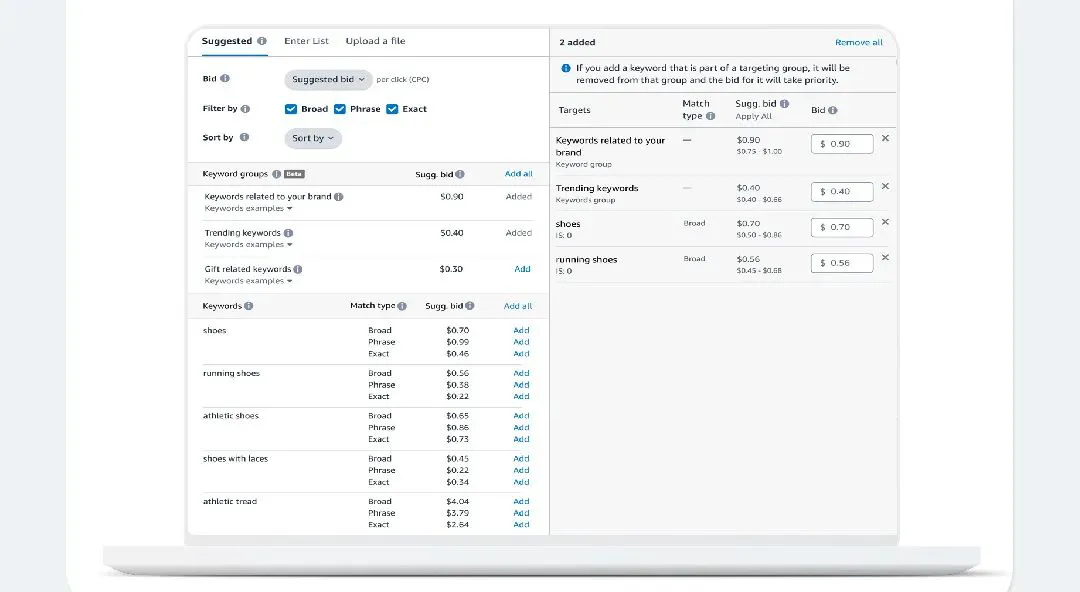Viewport: 1080px width, 592px height.
Task: Add the Gift related keywords group
Action: point(522,269)
